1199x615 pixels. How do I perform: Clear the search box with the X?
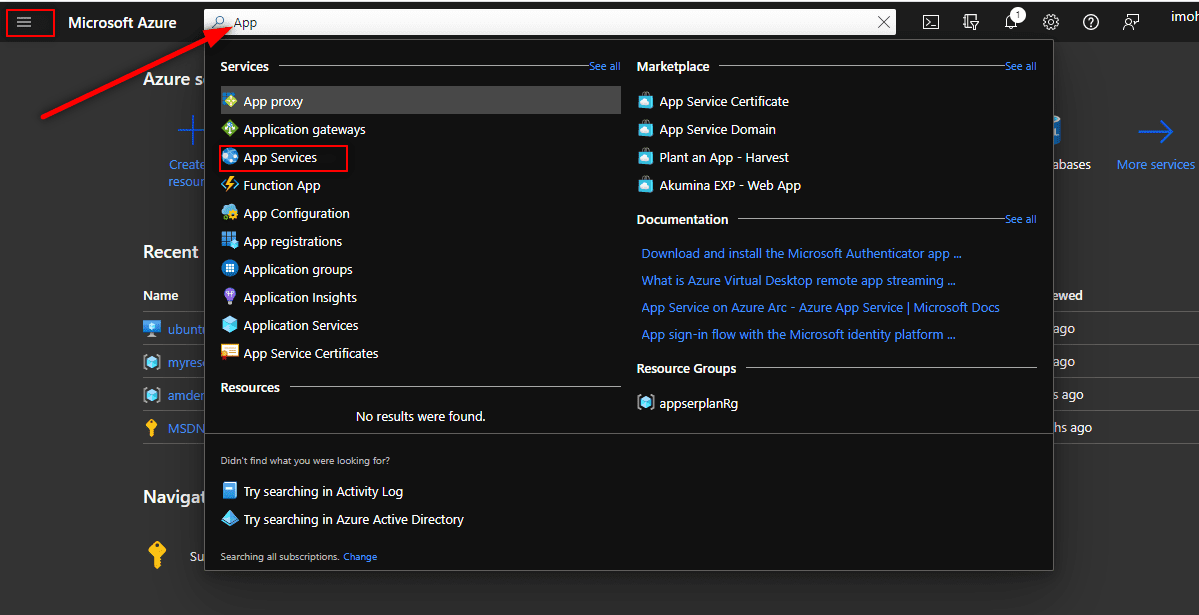point(884,23)
